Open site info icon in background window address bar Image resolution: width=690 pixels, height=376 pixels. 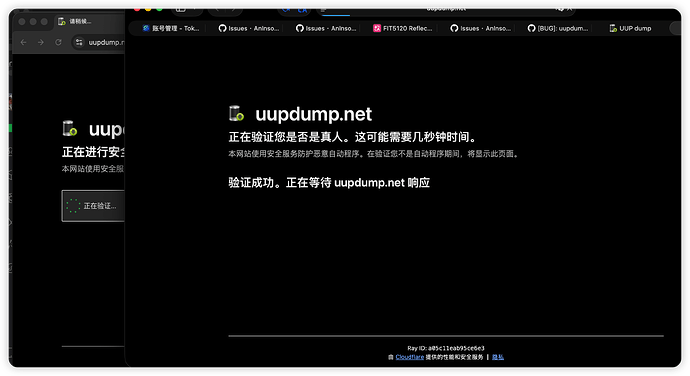point(79,42)
